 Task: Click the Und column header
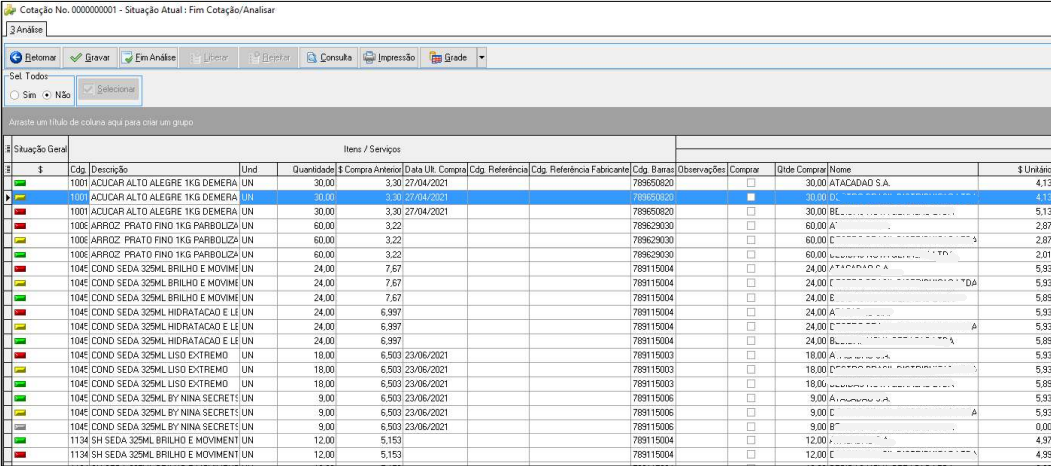point(259,169)
